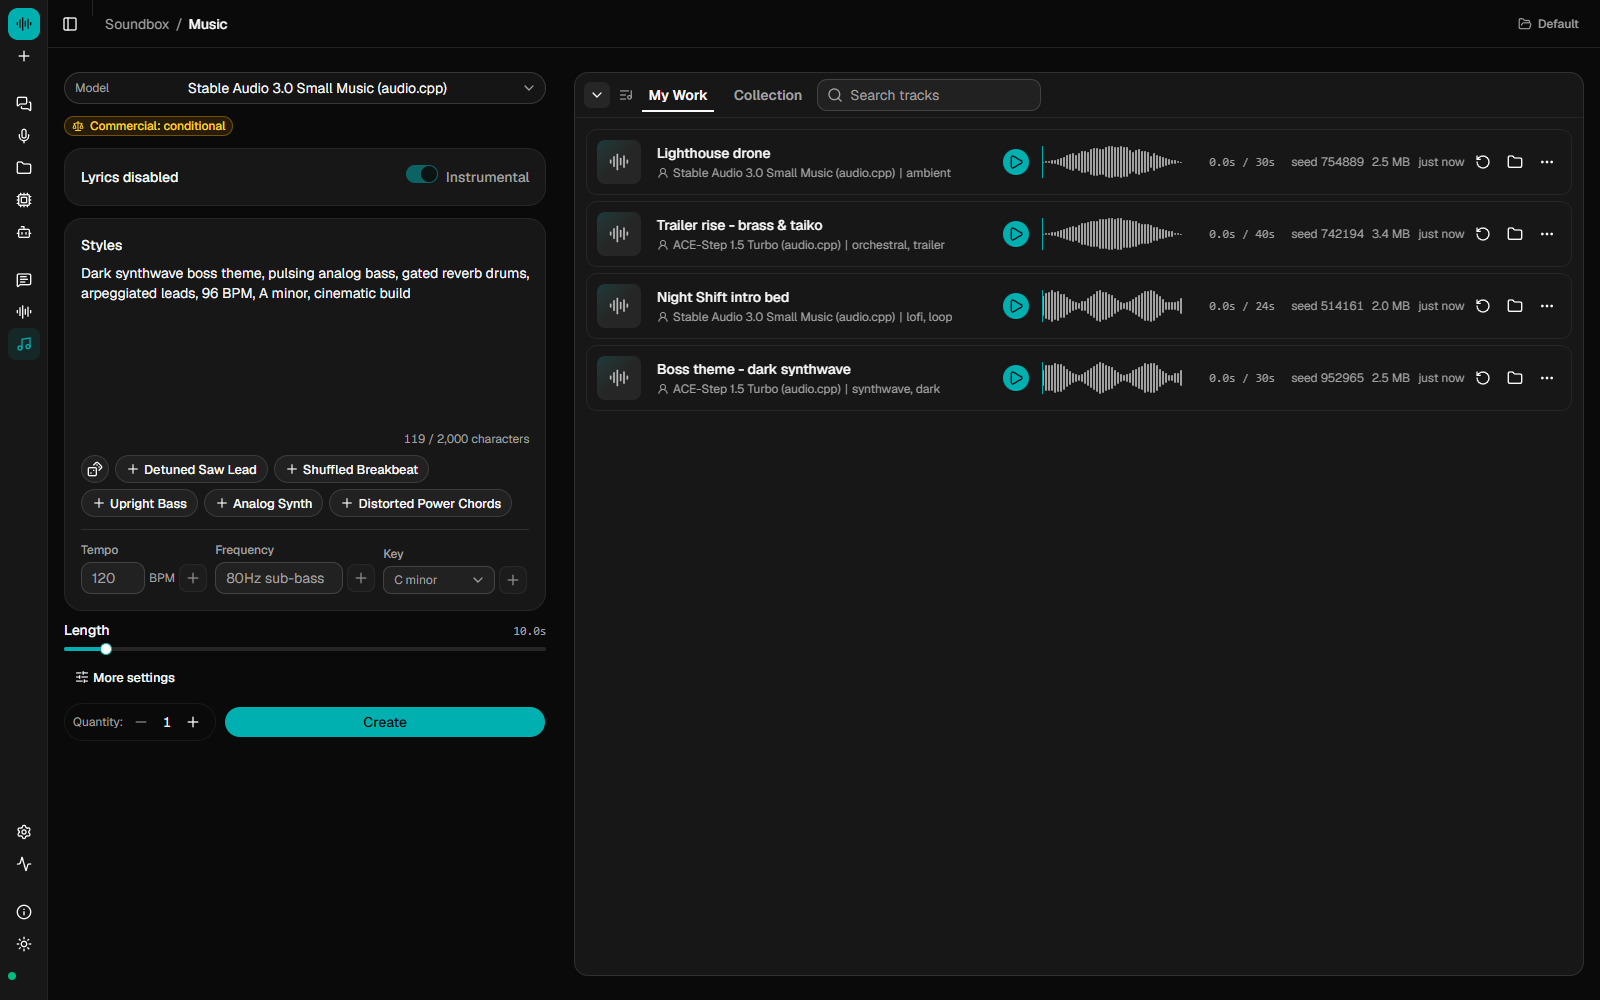Click the Length slider handle
1600x1000 pixels.
pos(106,649)
